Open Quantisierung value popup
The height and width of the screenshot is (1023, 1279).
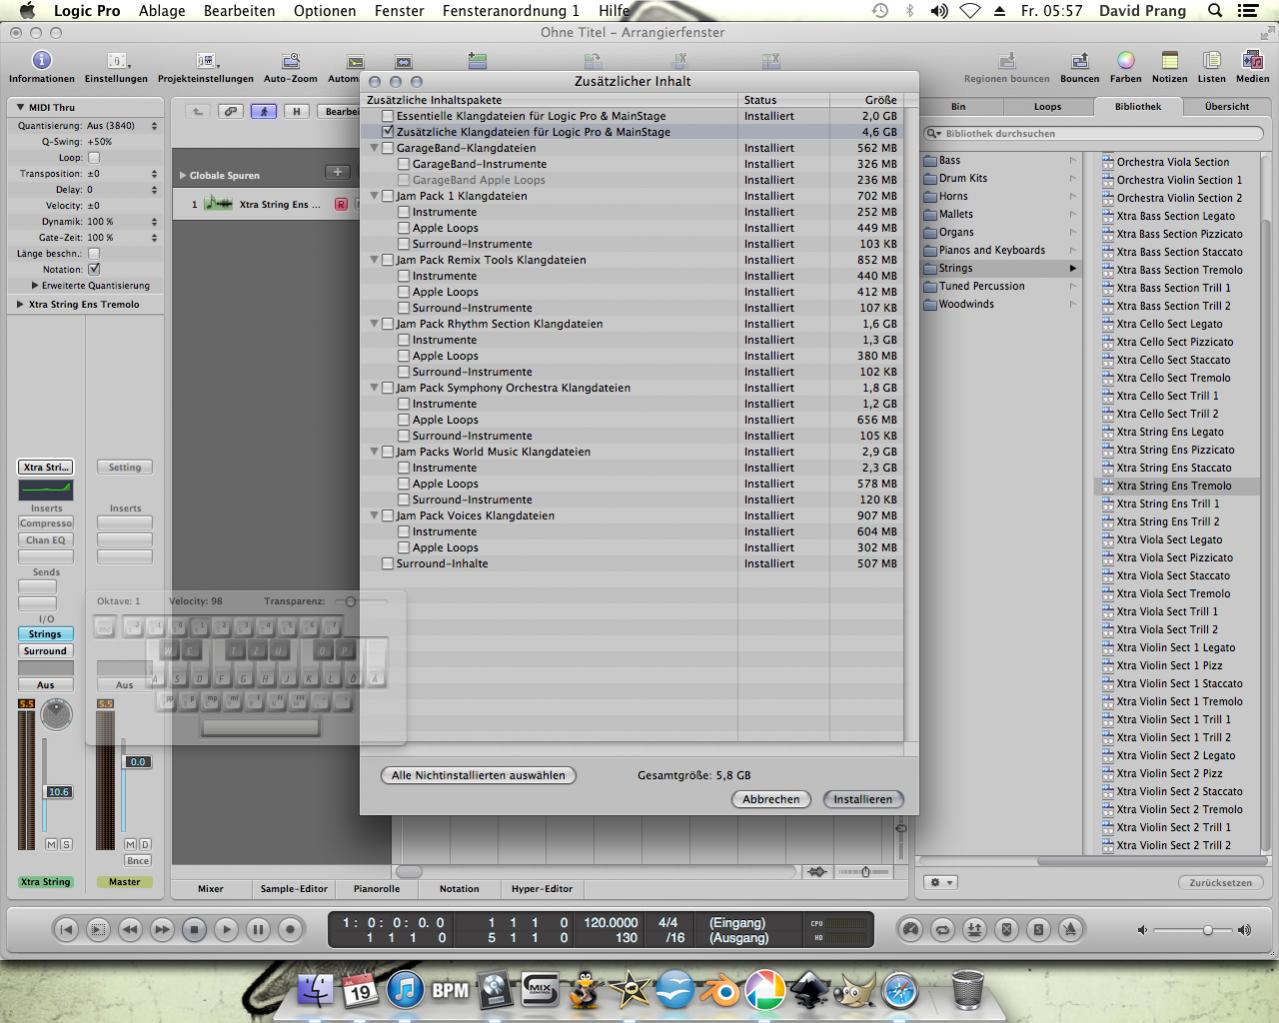pyautogui.click(x=123, y=126)
